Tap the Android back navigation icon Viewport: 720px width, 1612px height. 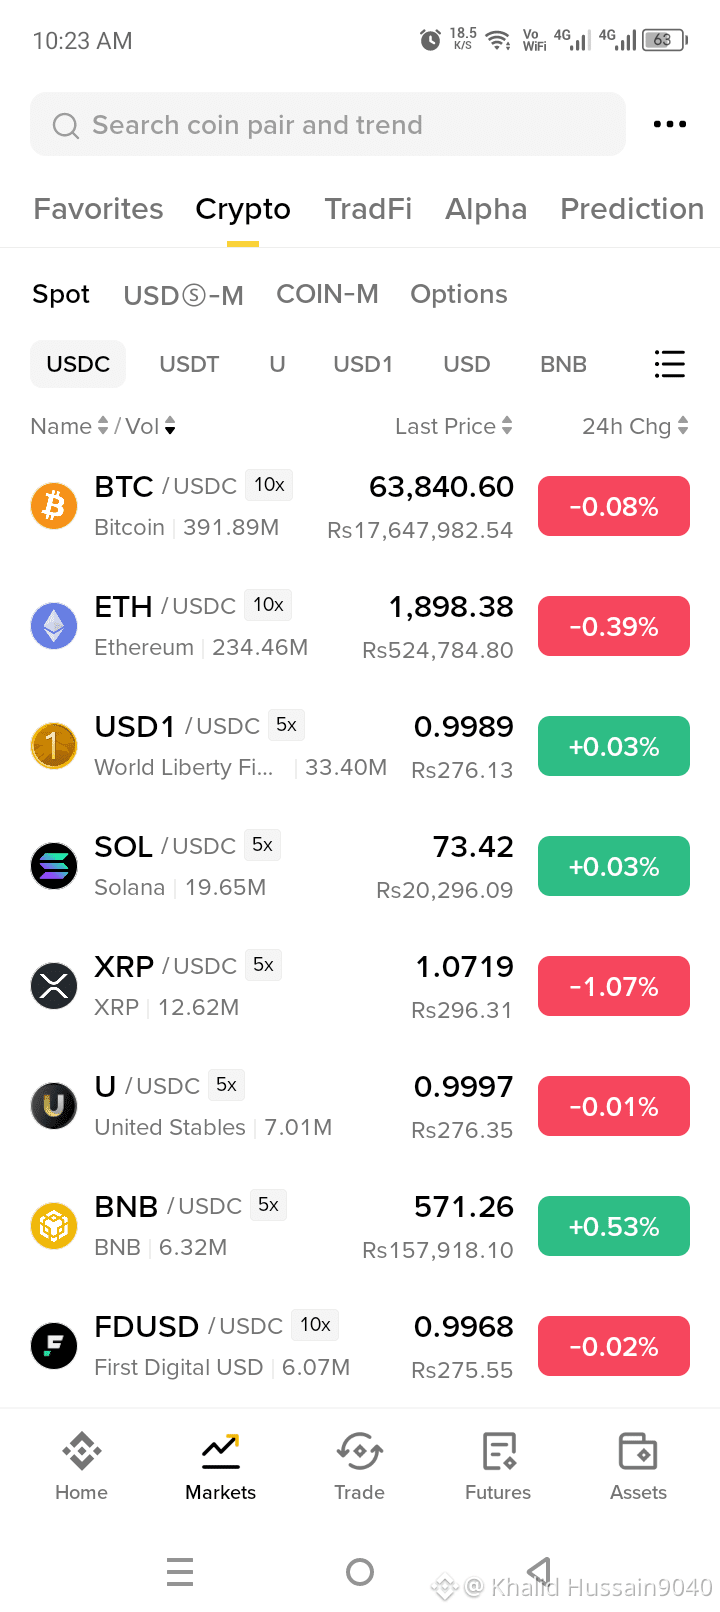[x=540, y=1571]
